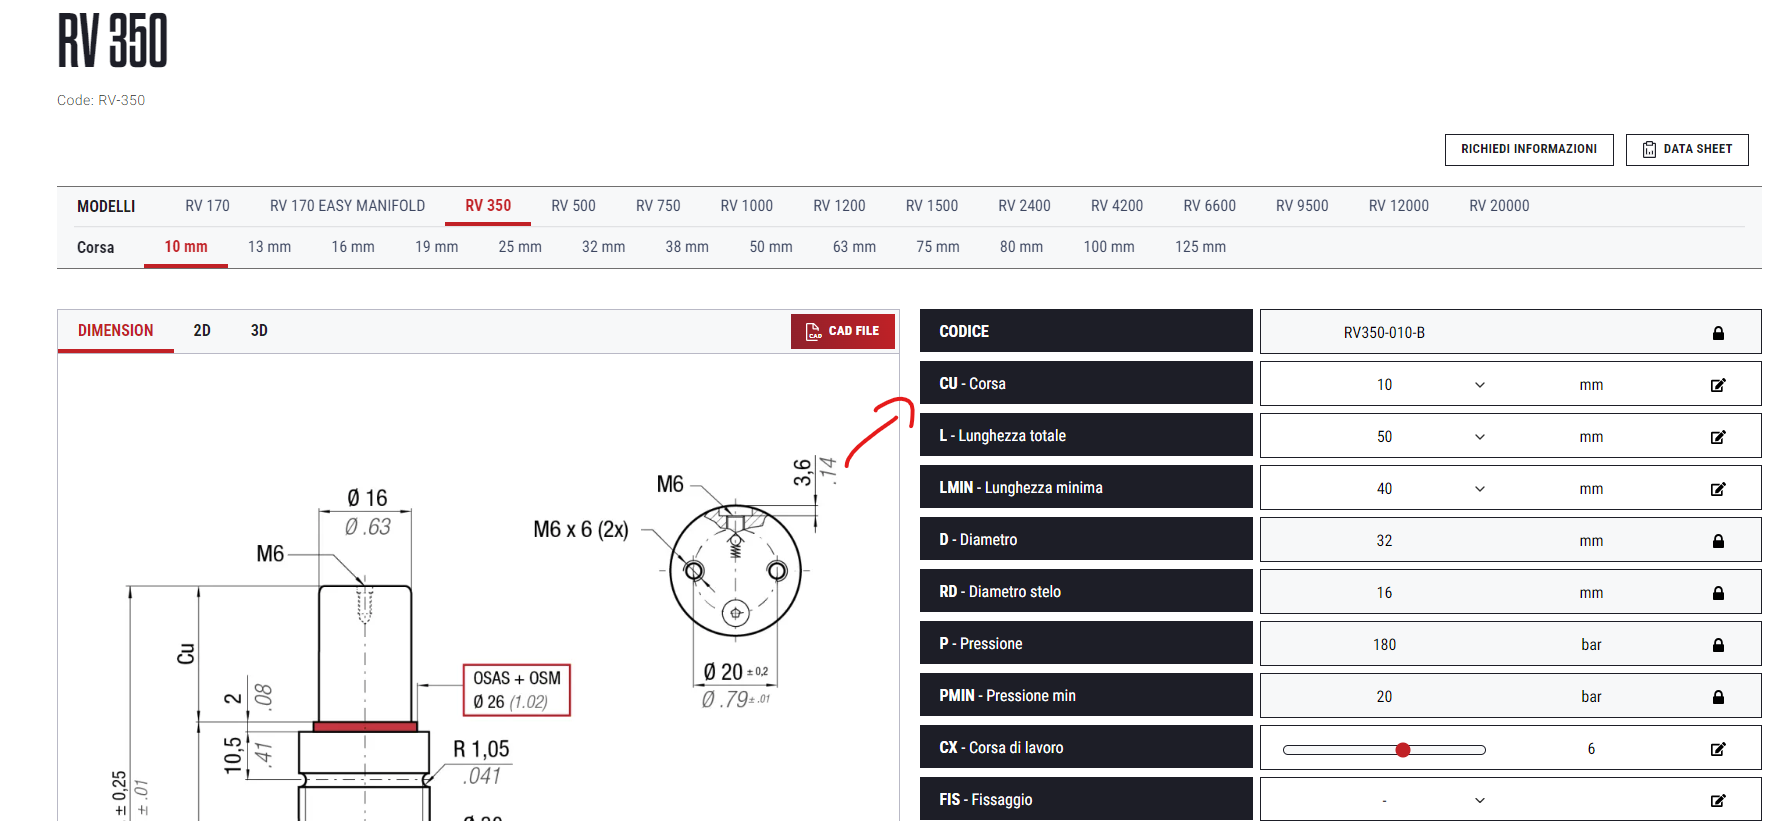Click lock icon in RD - Diametro stelo row
Image resolution: width=1781 pixels, height=821 pixels.
coord(1718,593)
